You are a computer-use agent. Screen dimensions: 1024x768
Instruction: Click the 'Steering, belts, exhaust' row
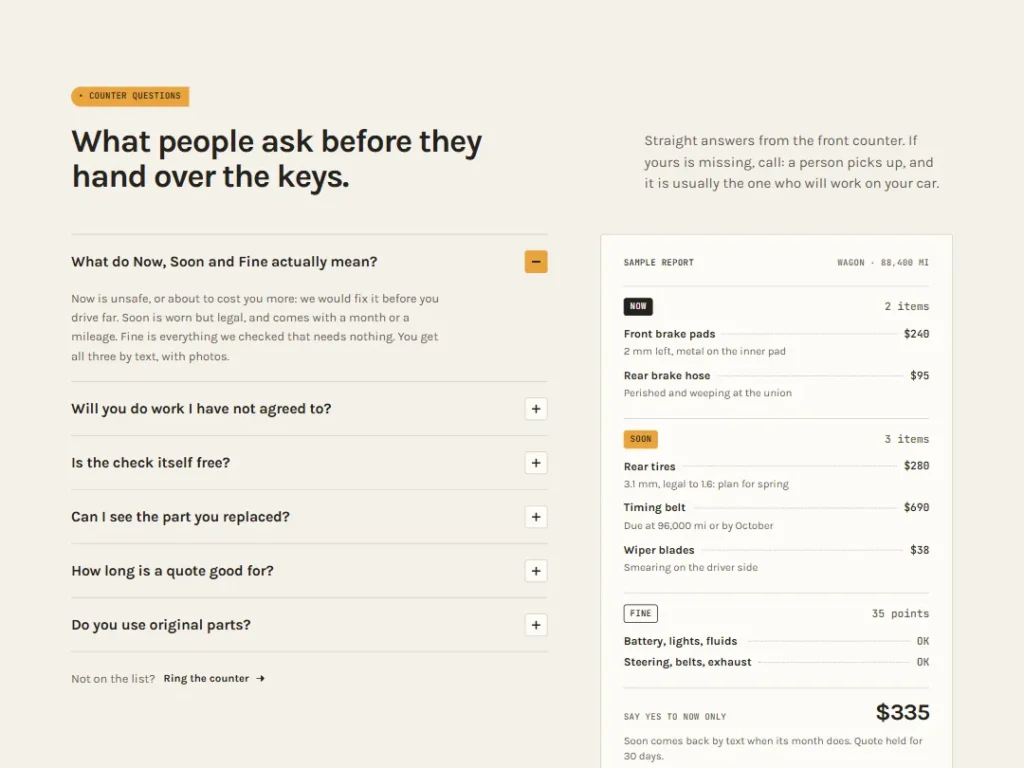(776, 662)
